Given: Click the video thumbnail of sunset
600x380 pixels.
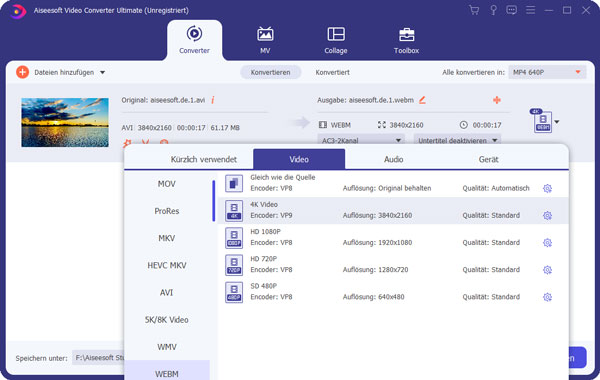Looking at the screenshot, I should point(65,122).
